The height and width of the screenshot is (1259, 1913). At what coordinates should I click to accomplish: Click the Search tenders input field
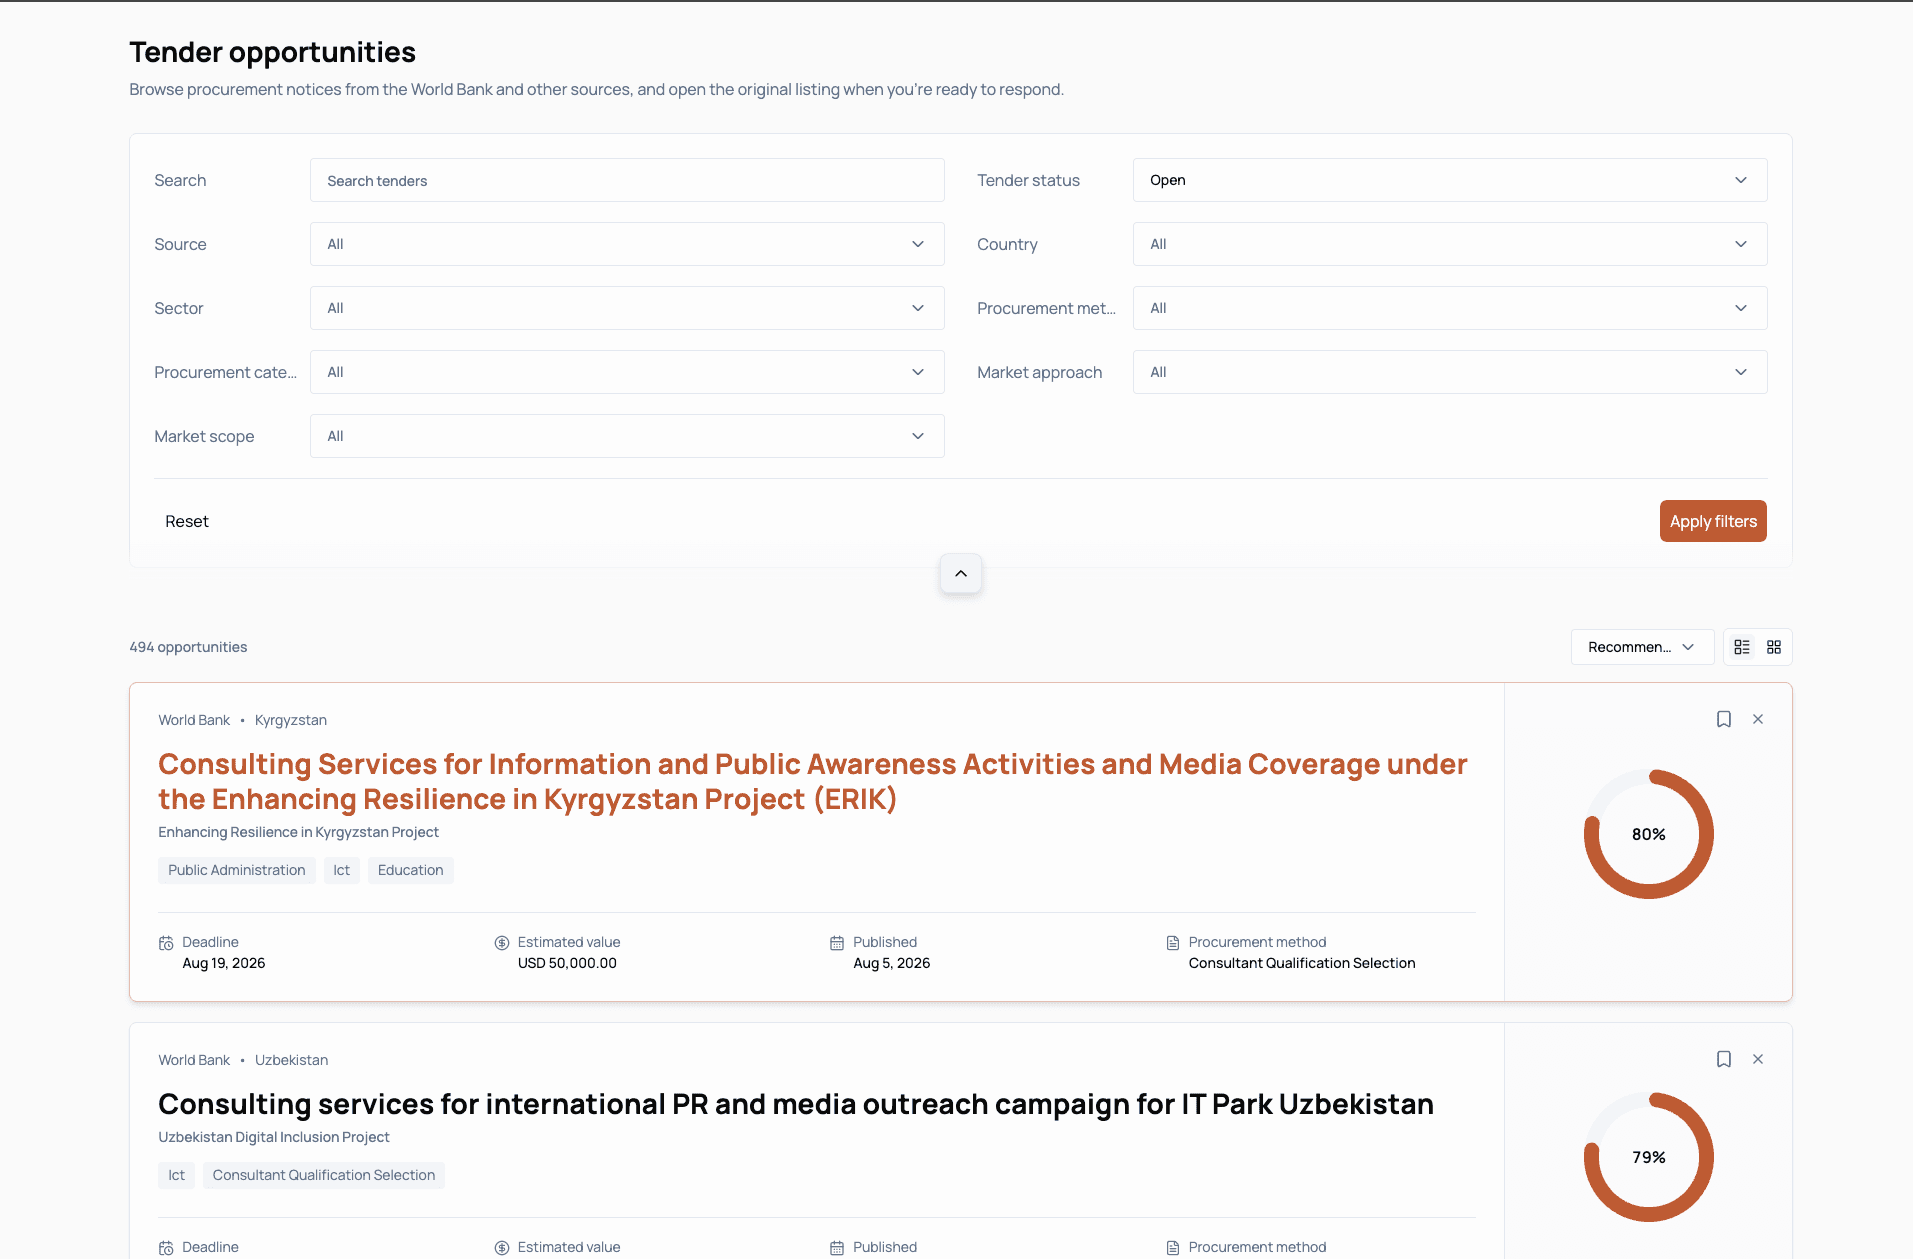pos(627,180)
